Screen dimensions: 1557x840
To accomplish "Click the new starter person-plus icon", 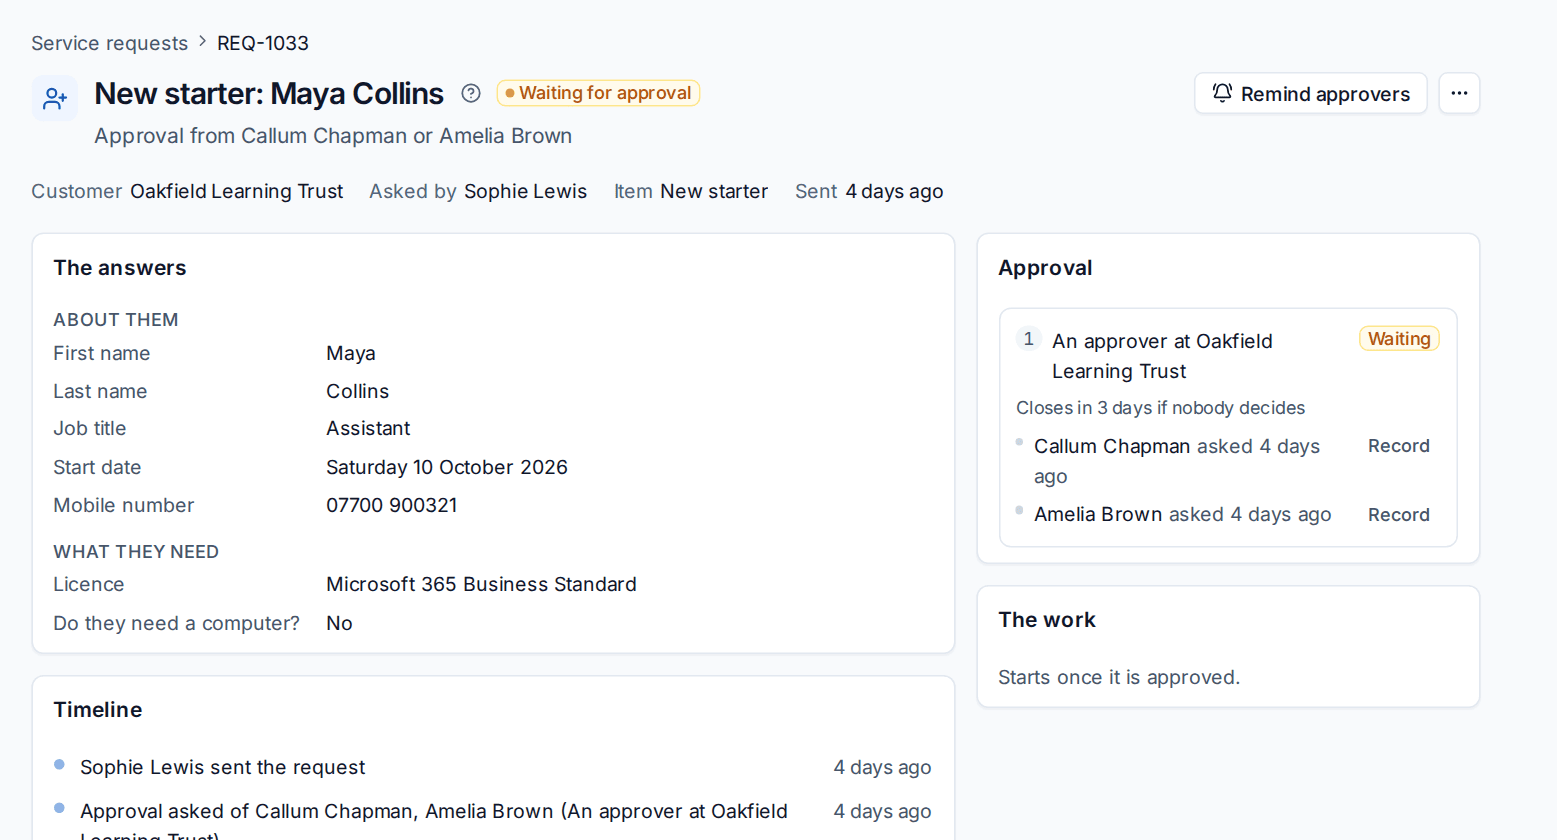I will [55, 98].
